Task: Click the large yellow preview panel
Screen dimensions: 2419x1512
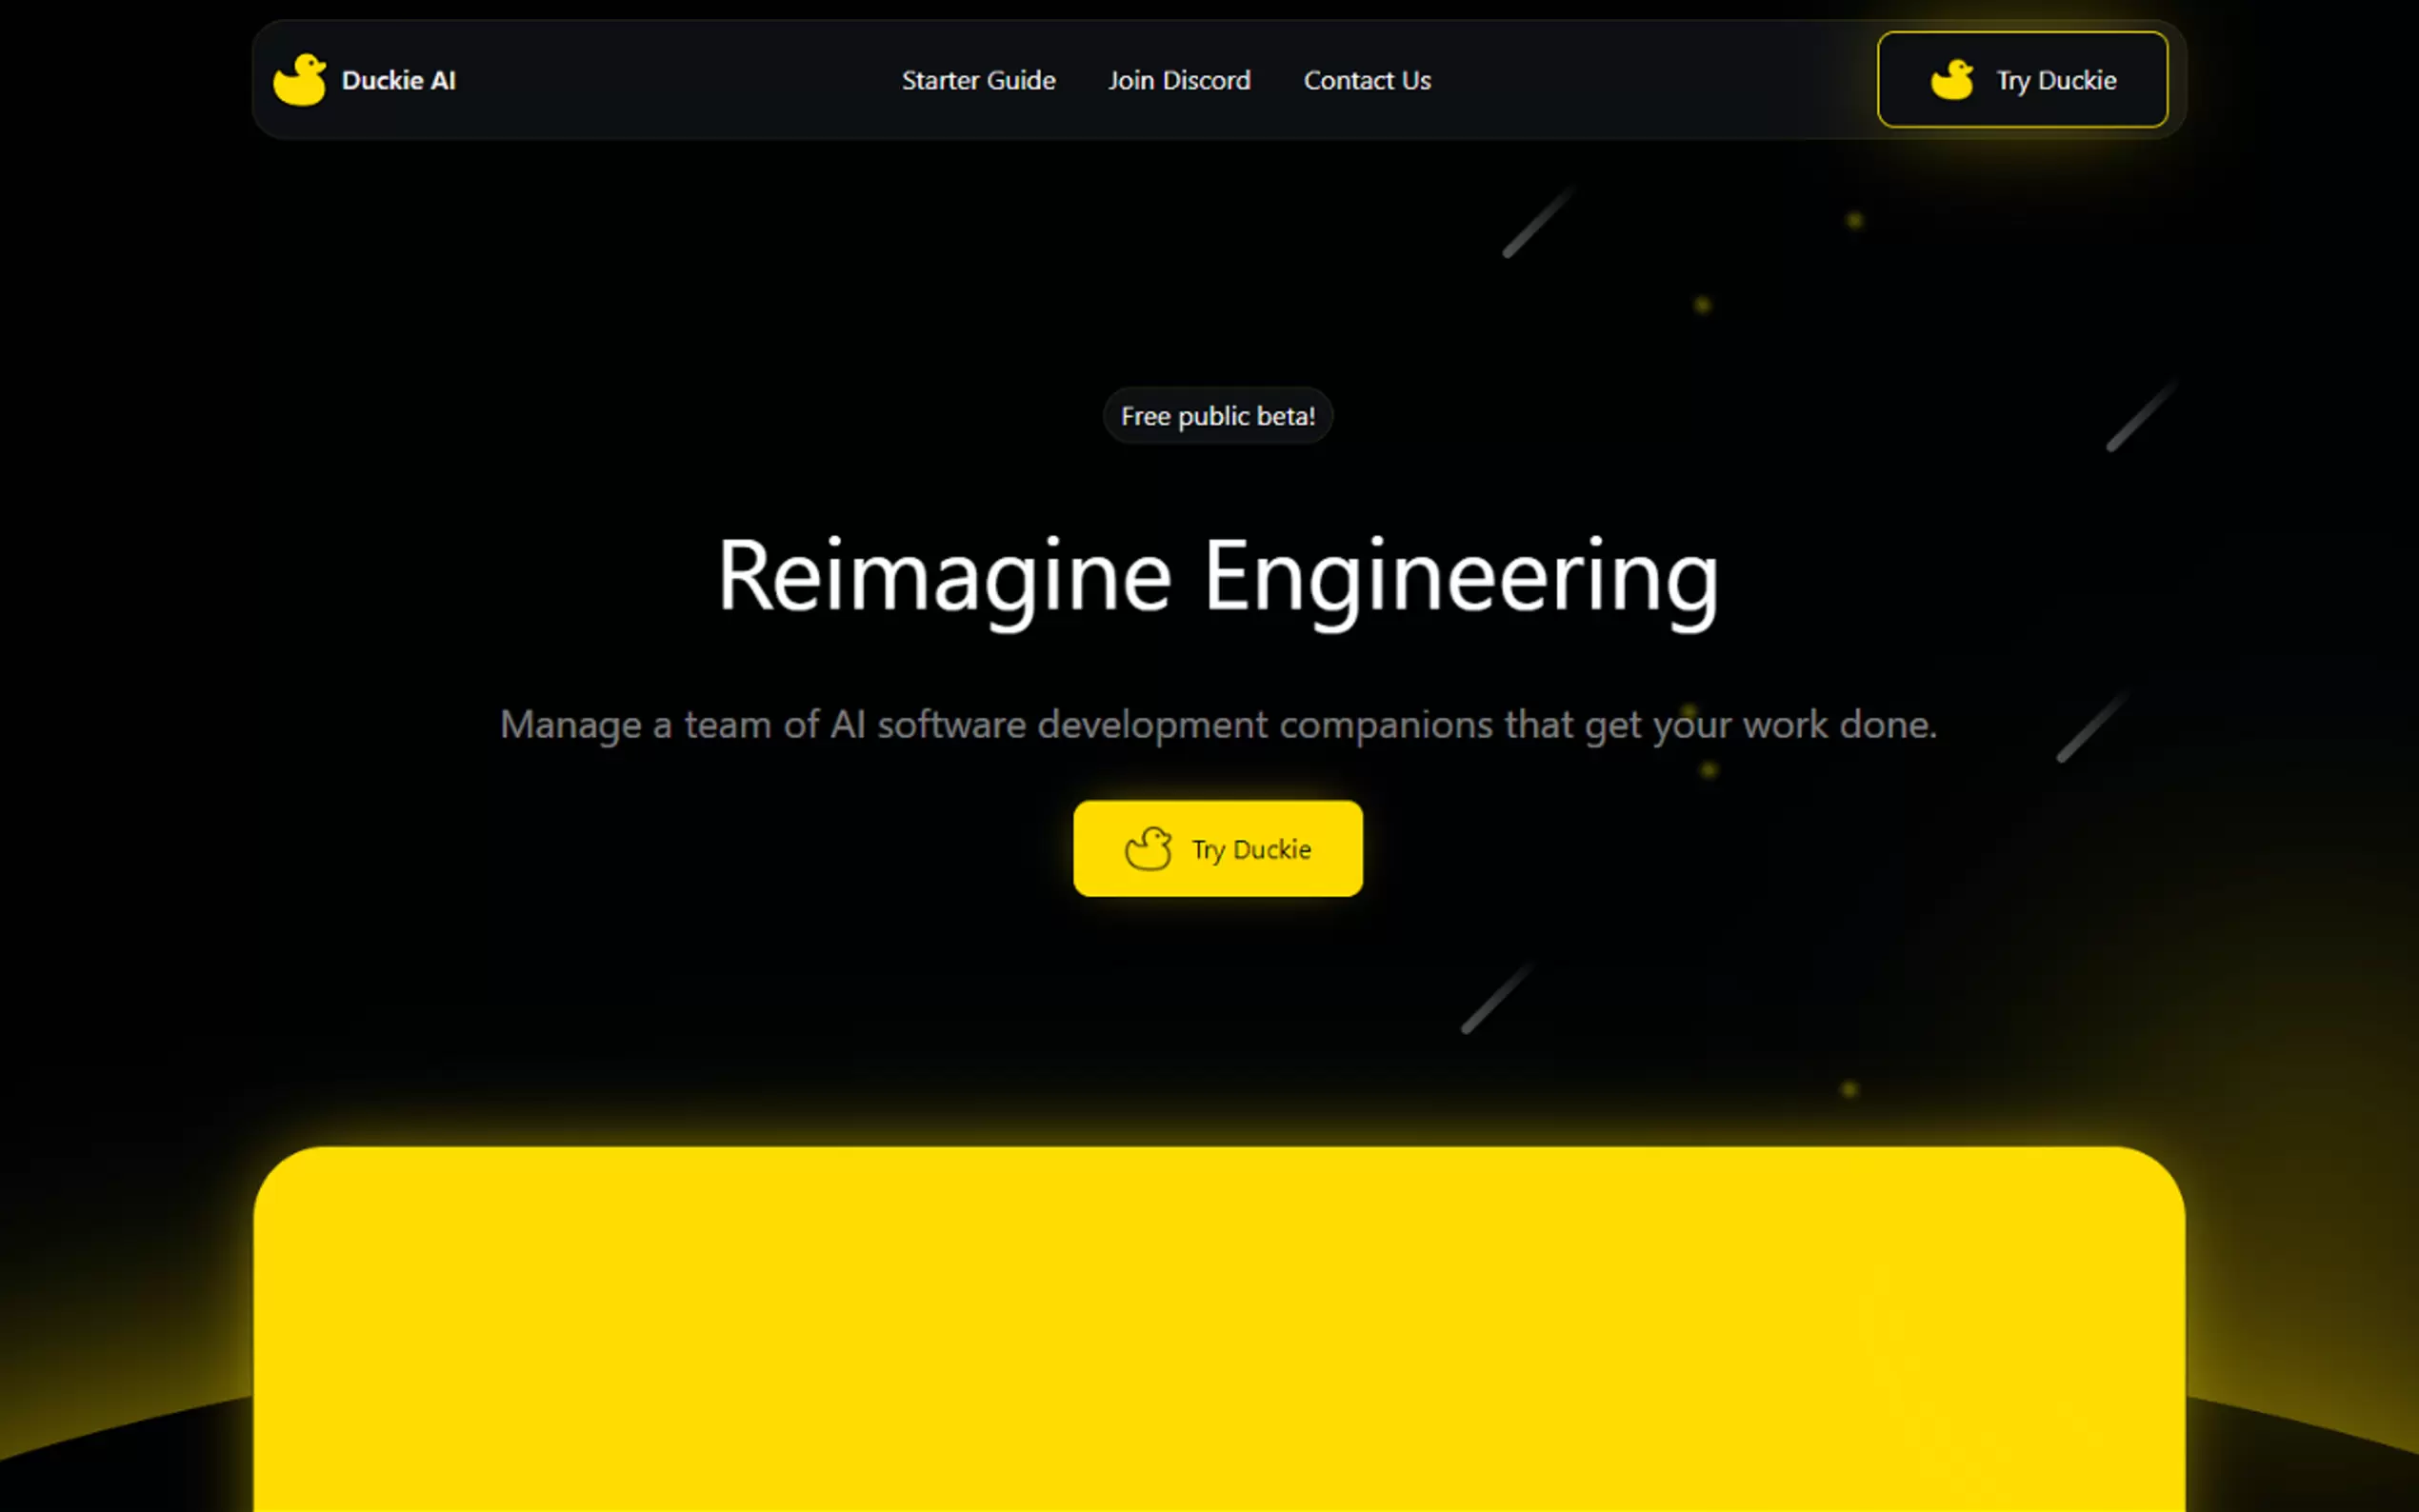Action: point(1219,1329)
